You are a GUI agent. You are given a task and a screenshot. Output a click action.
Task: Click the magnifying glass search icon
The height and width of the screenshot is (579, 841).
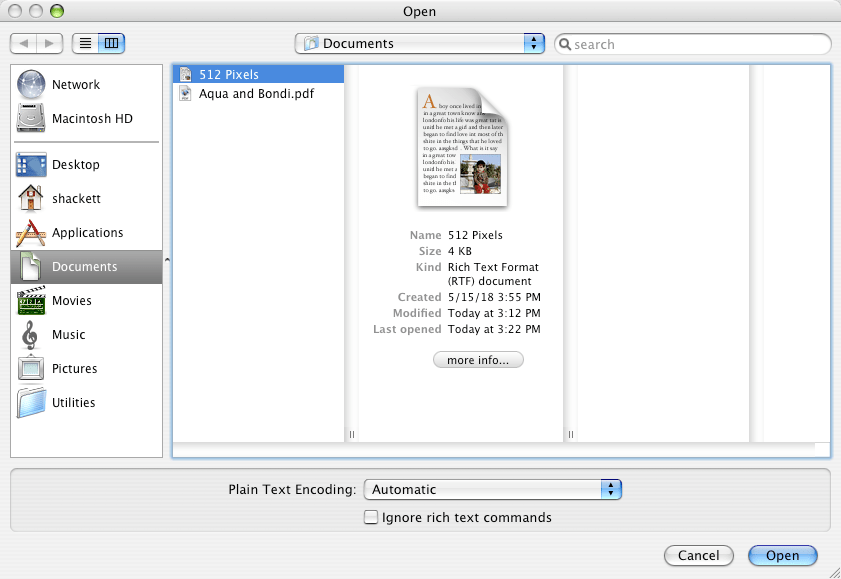click(x=565, y=44)
